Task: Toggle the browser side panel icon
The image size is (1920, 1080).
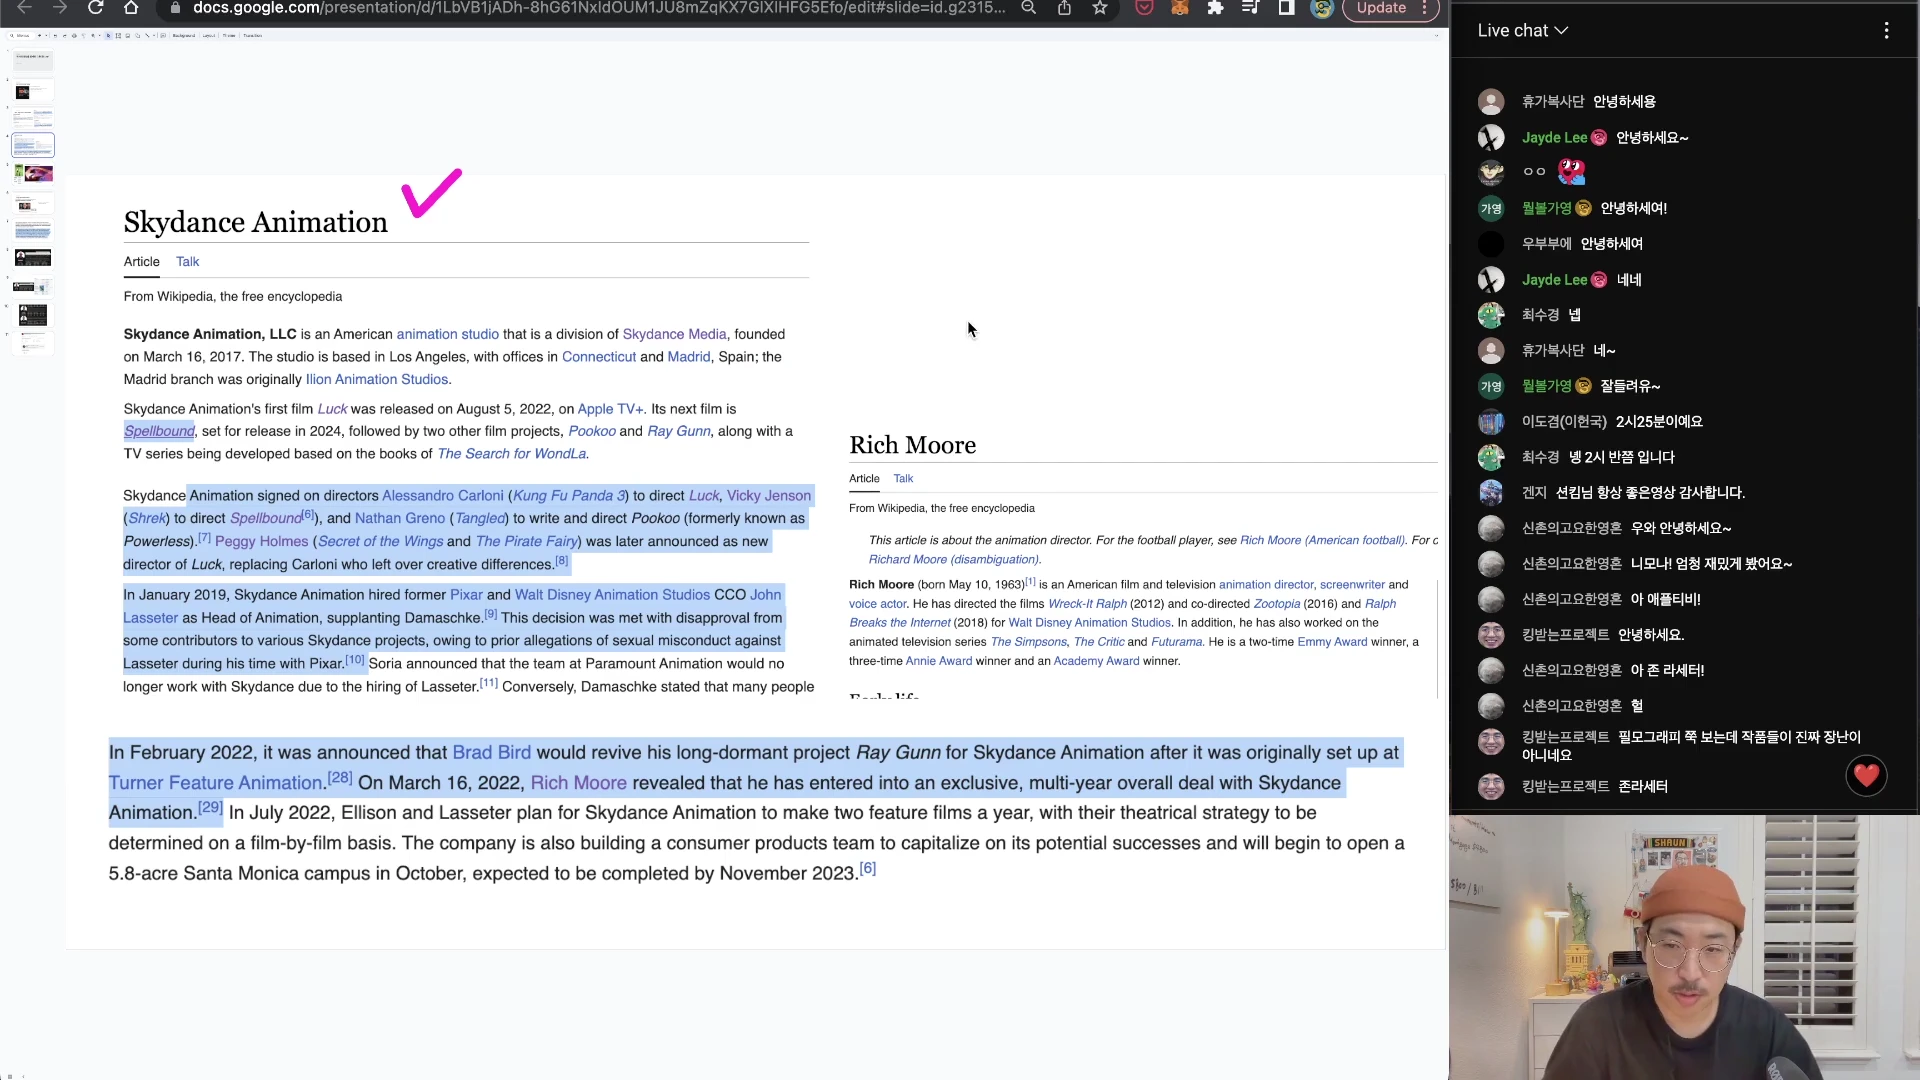Action: point(1286,8)
